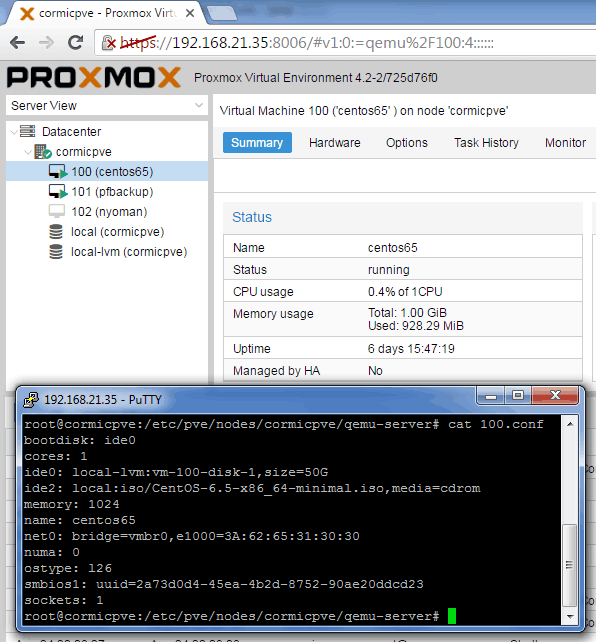Screen dimensions: 596x642
Task: Close the PuTTY window
Action: tap(555, 396)
